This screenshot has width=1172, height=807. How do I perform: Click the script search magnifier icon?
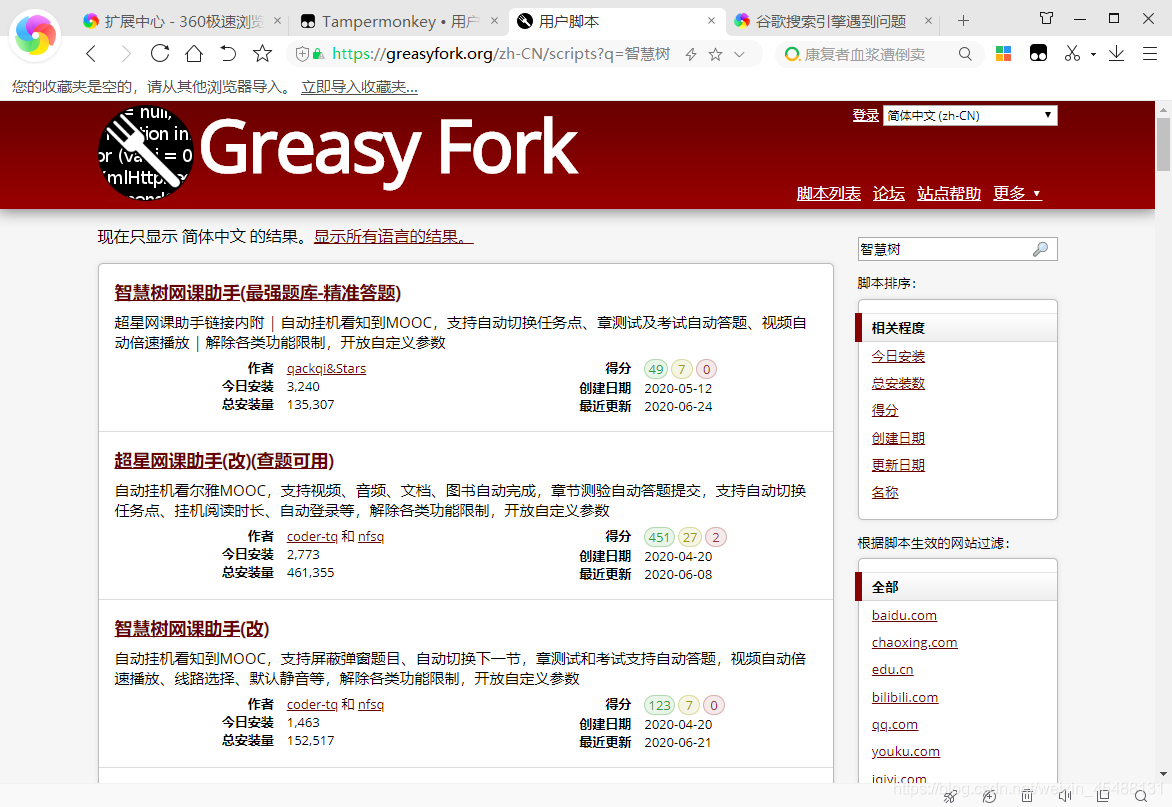(x=1040, y=250)
